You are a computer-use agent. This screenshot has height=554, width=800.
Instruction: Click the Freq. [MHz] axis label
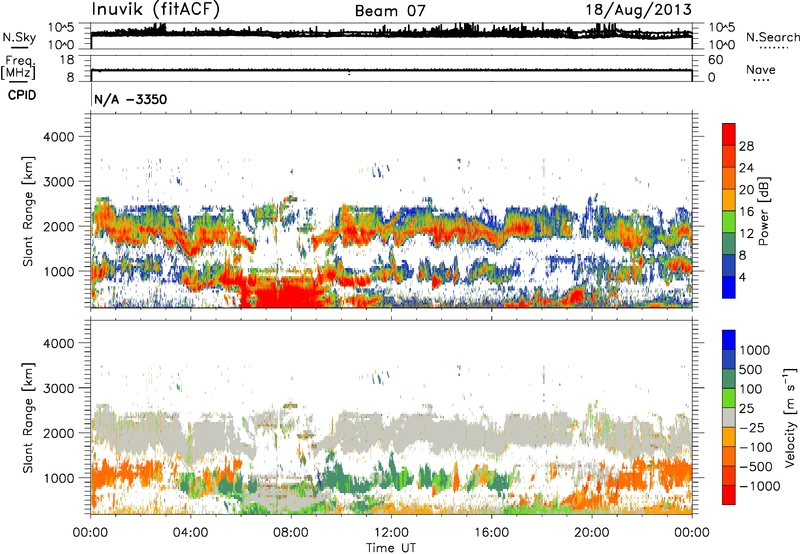[19, 67]
